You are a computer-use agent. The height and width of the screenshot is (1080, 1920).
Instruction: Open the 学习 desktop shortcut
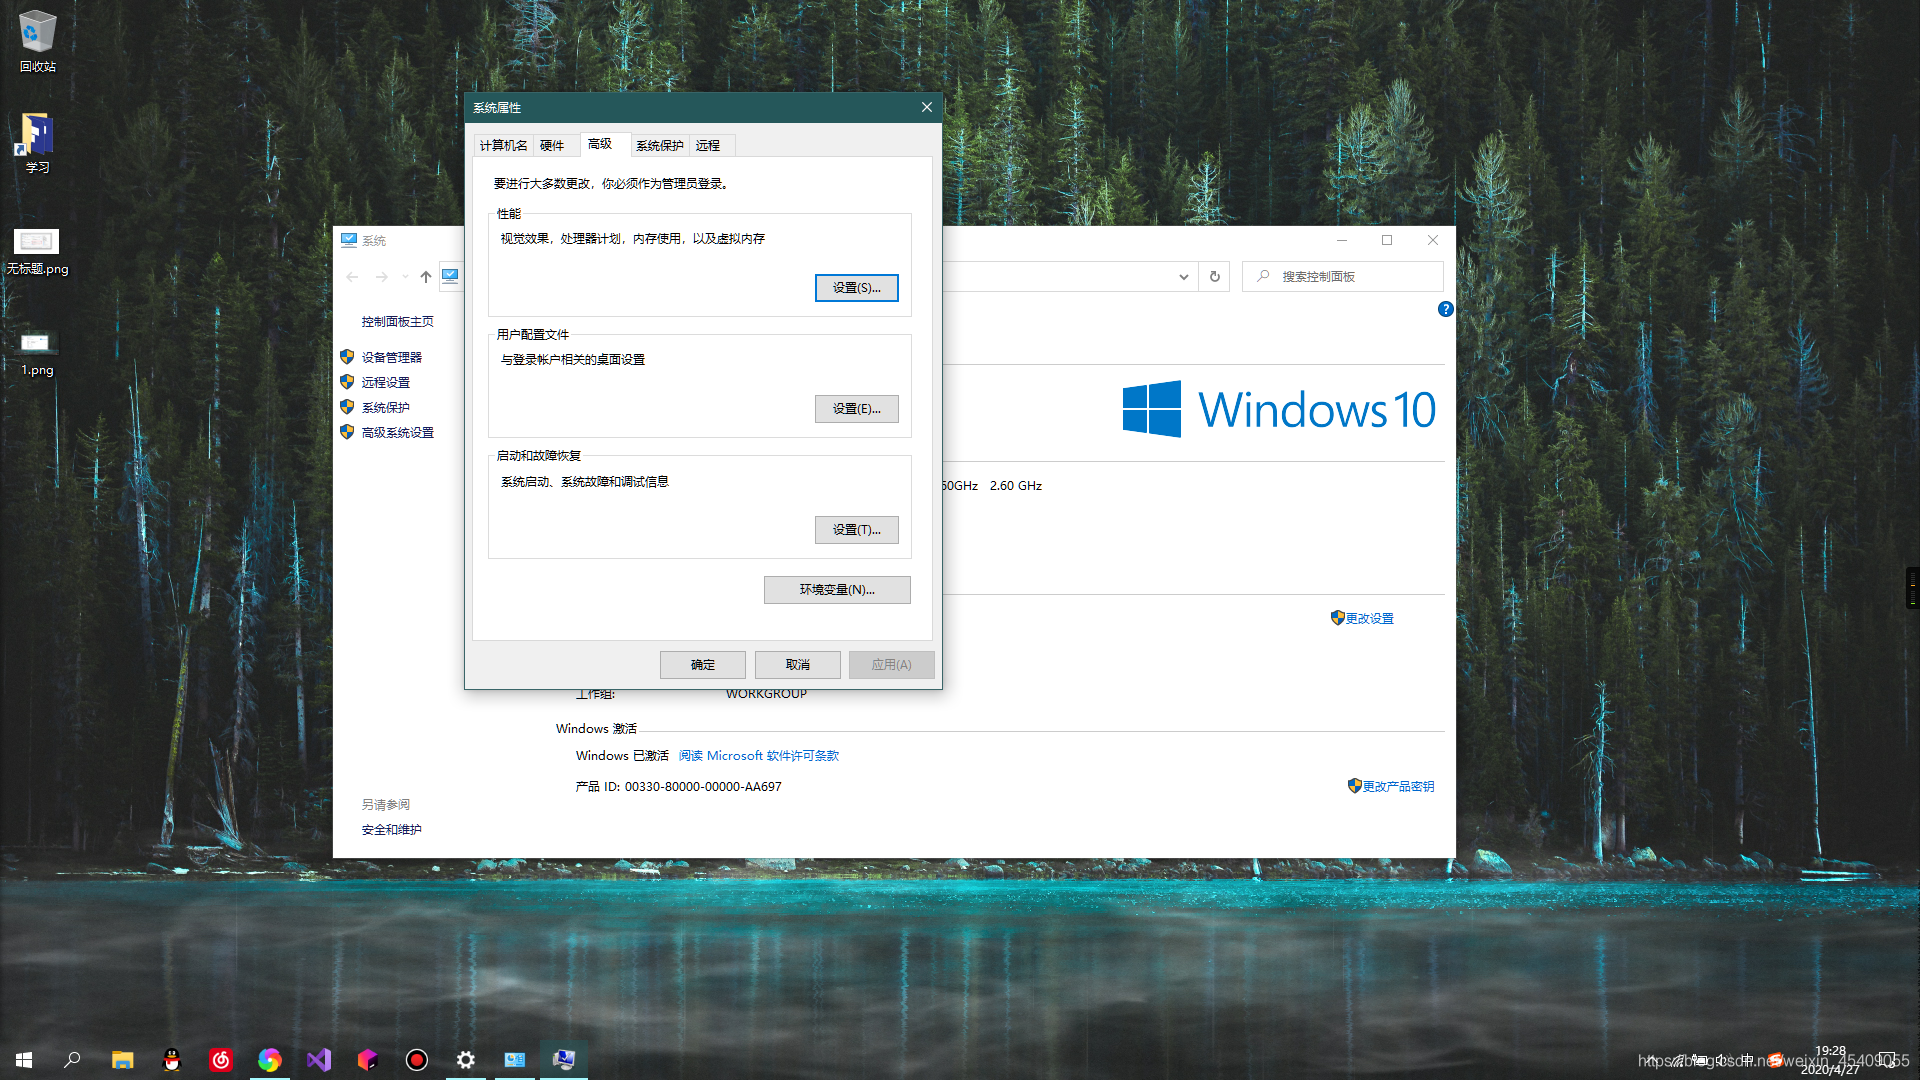37,143
